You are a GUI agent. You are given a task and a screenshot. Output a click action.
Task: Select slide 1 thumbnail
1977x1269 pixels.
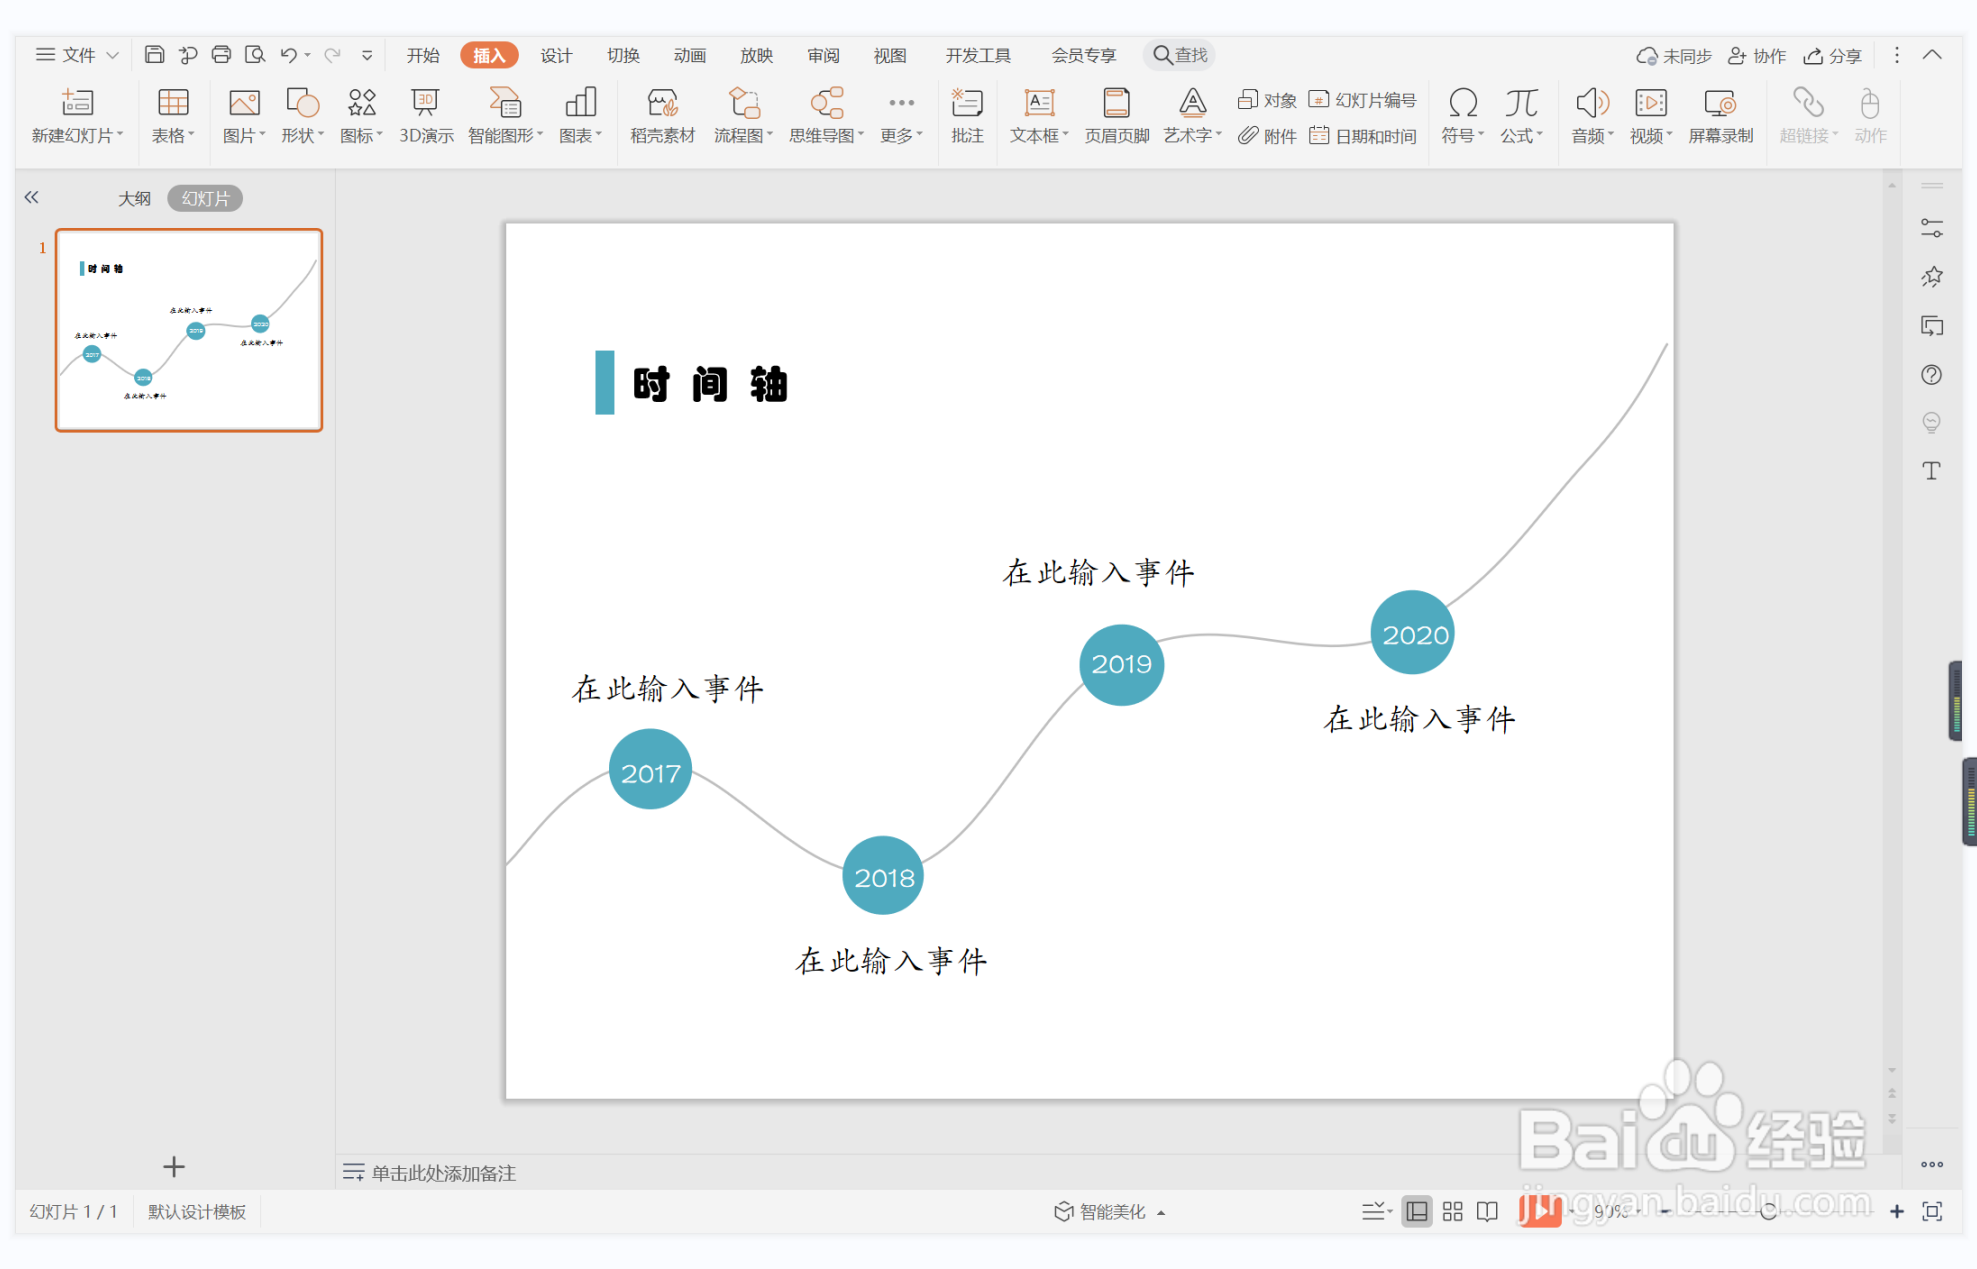coord(189,330)
